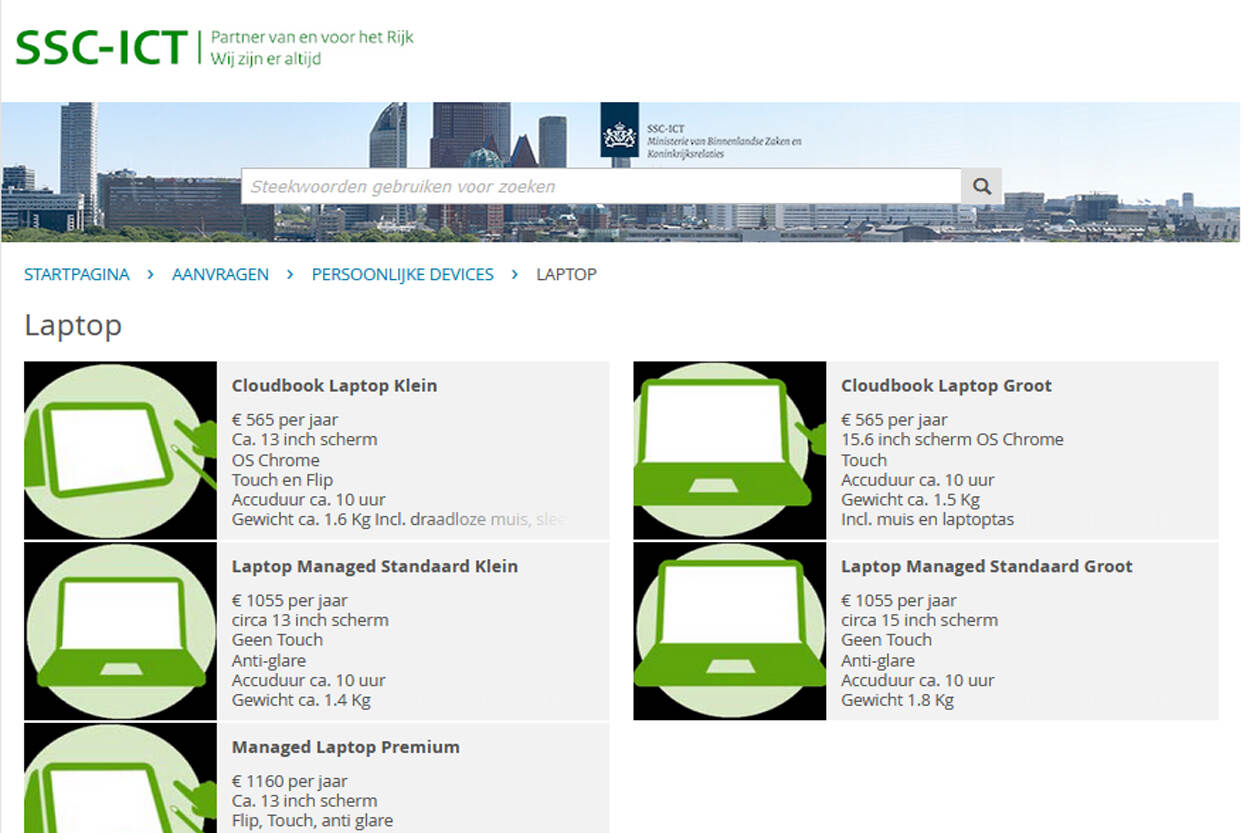The width and height of the screenshot is (1250, 833).
Task: Click "€ 1160 per jaar" price text
Action: [290, 781]
